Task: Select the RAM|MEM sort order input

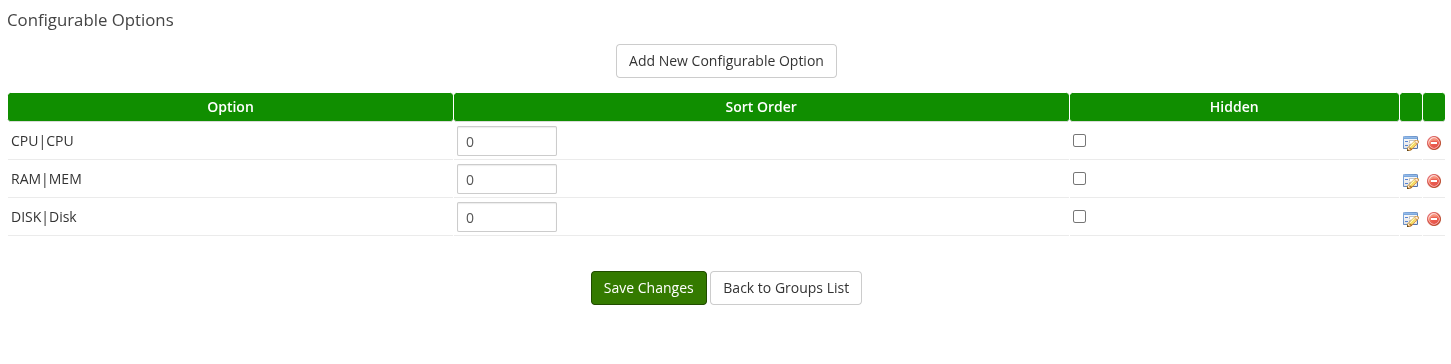Action: click(x=507, y=179)
